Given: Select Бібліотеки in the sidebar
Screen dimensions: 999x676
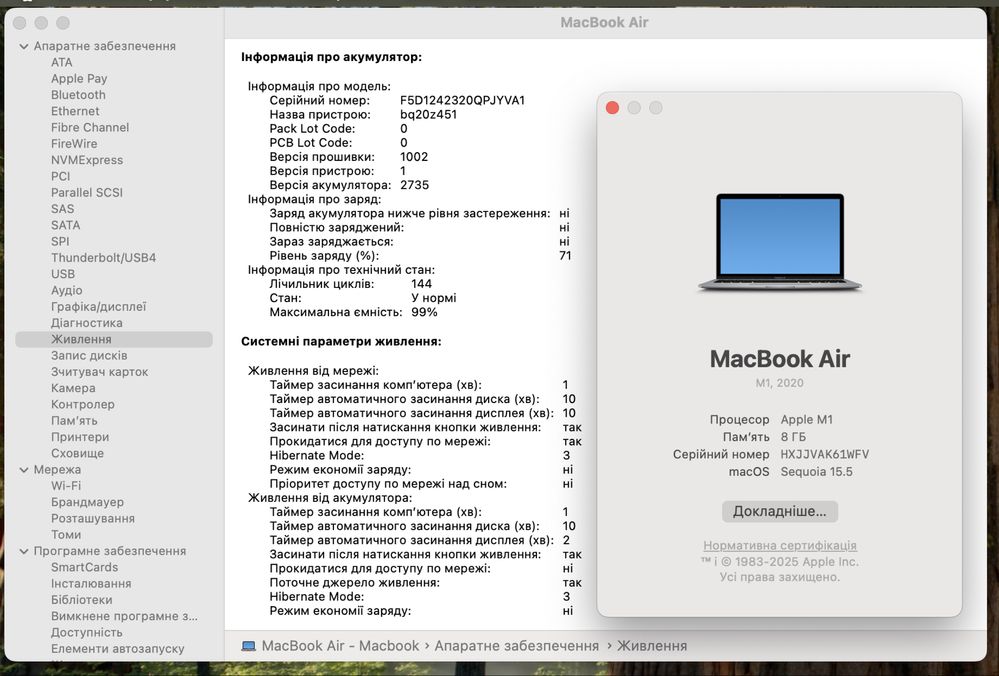Looking at the screenshot, I should 82,600.
